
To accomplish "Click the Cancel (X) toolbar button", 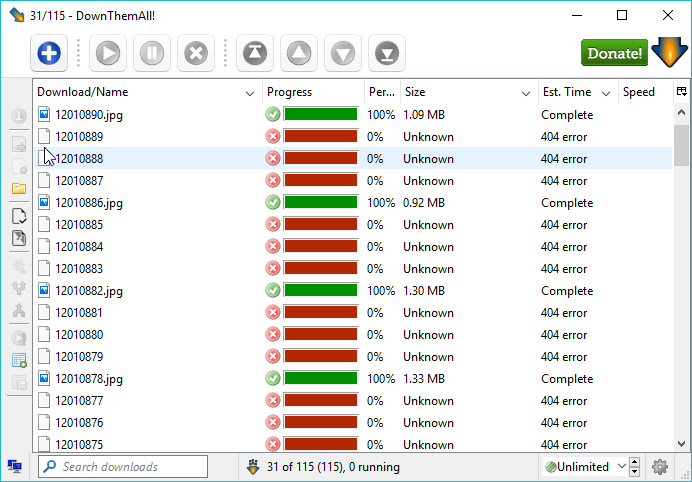I will pyautogui.click(x=196, y=53).
